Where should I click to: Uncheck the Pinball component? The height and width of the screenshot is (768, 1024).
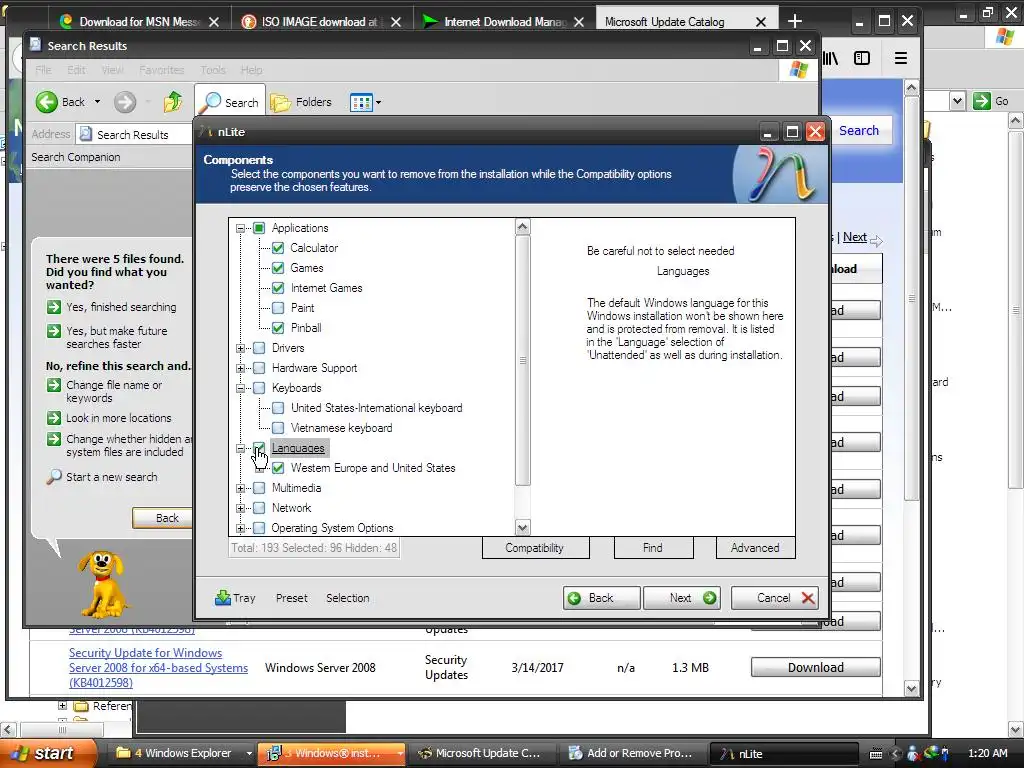click(x=278, y=328)
